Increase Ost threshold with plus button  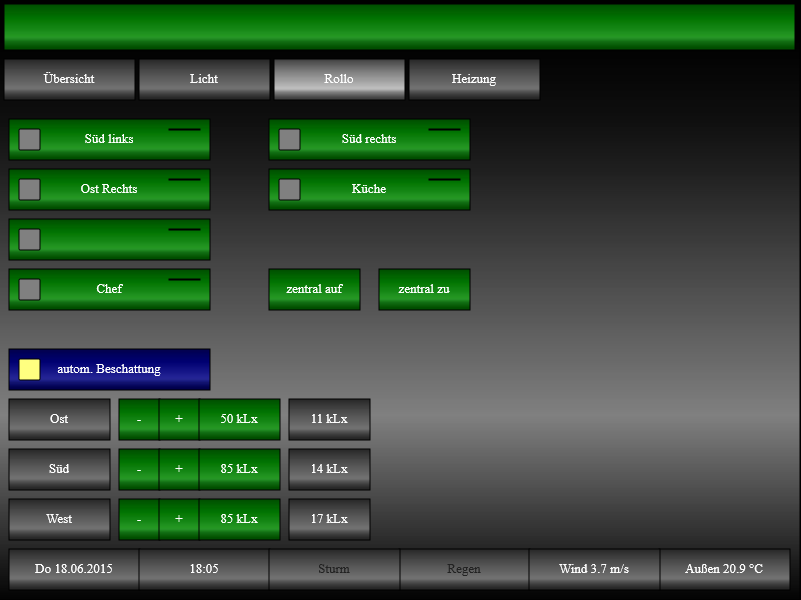tap(179, 419)
